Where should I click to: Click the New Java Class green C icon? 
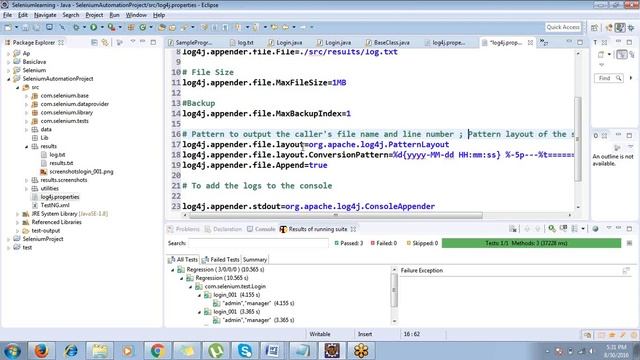click(142, 27)
